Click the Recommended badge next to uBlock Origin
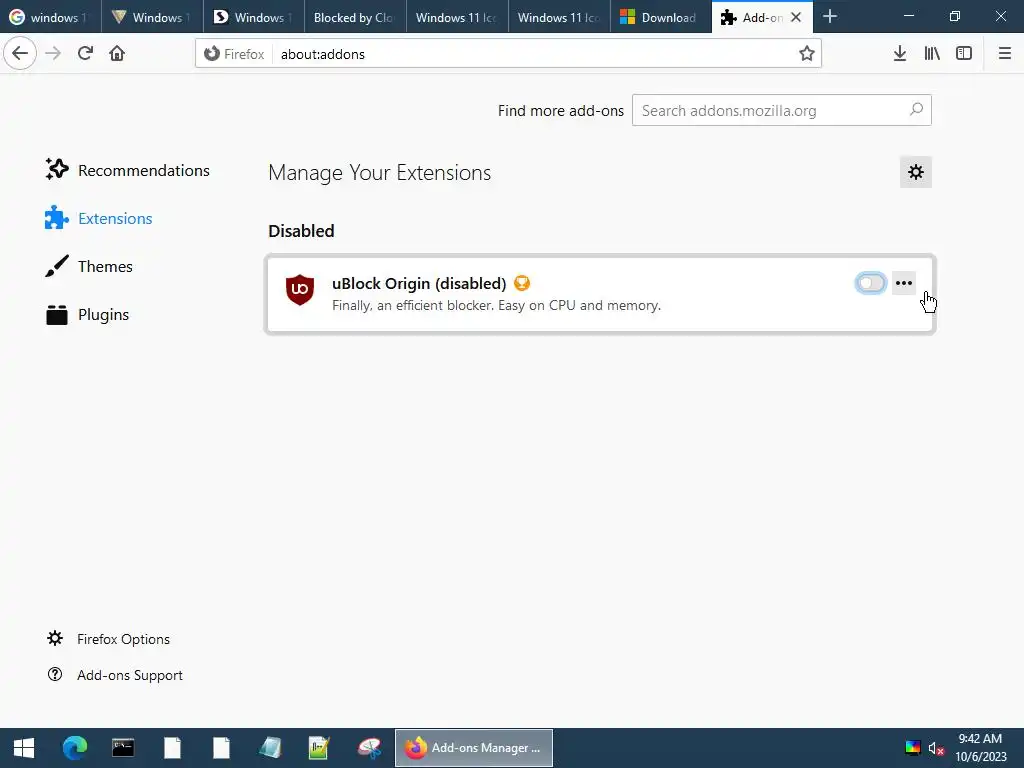The width and height of the screenshot is (1024, 768). coord(521,283)
